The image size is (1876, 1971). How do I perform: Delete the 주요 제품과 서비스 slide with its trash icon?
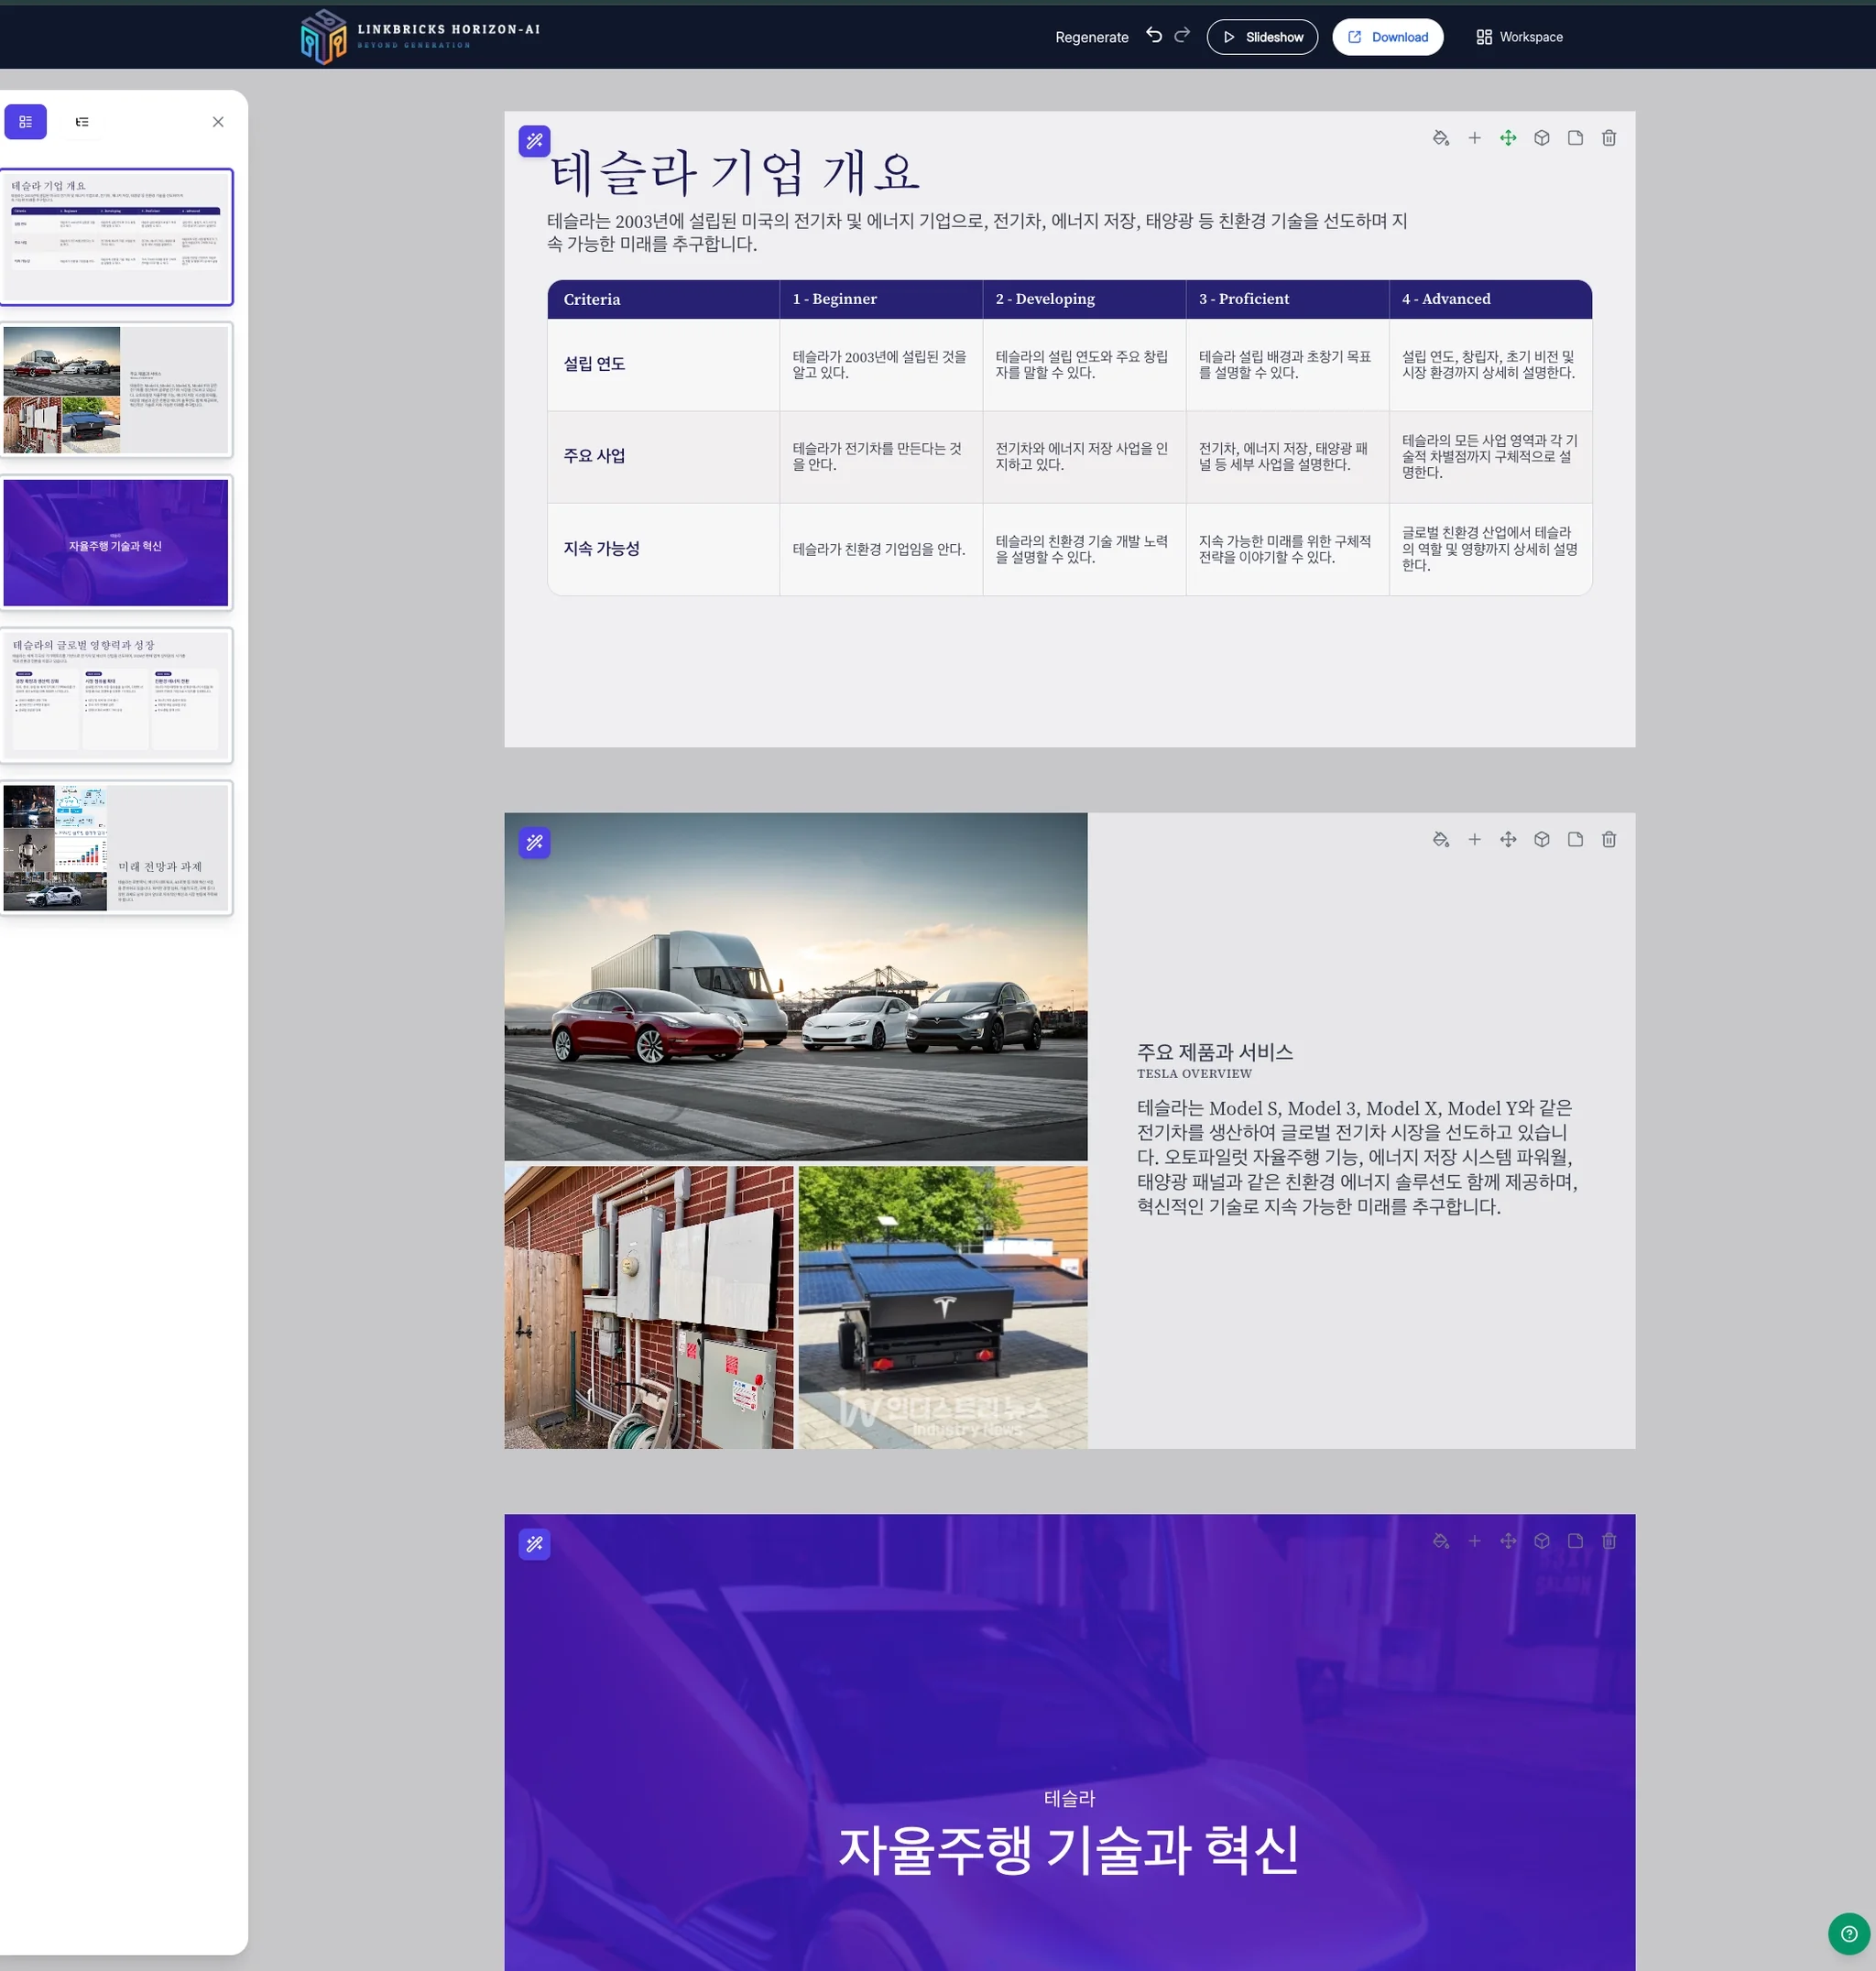click(x=1609, y=839)
